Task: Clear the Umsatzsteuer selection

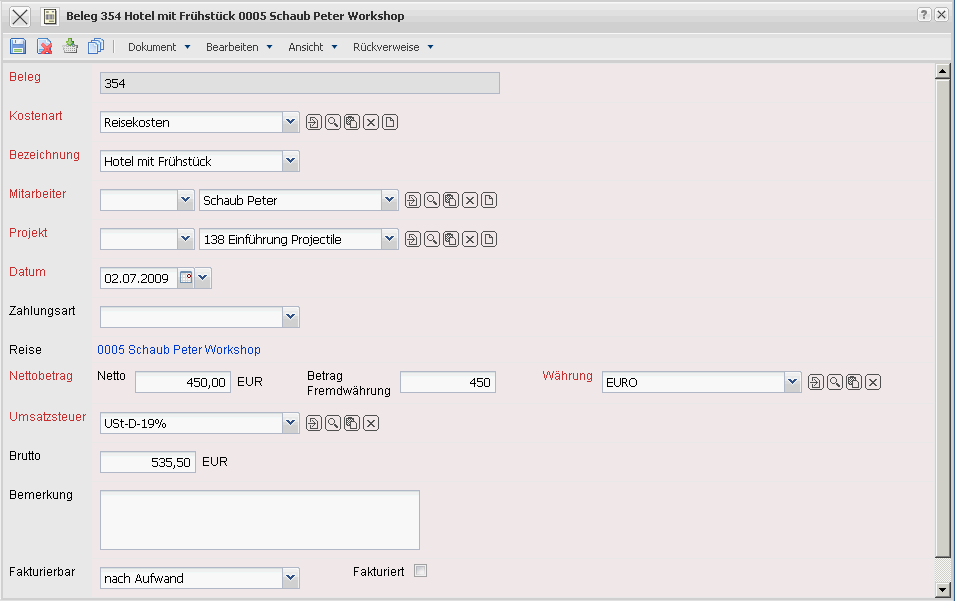Action: coord(371,423)
